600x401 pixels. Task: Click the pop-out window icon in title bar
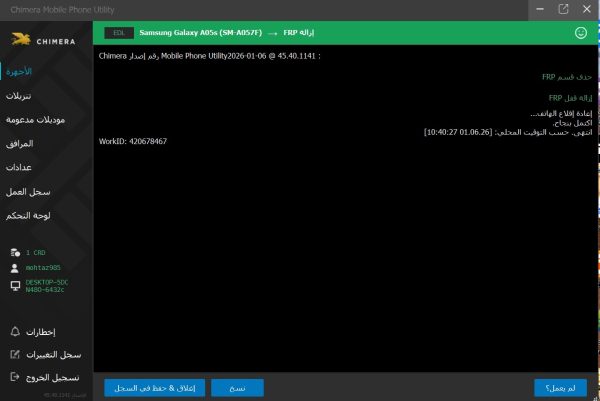click(x=563, y=9)
